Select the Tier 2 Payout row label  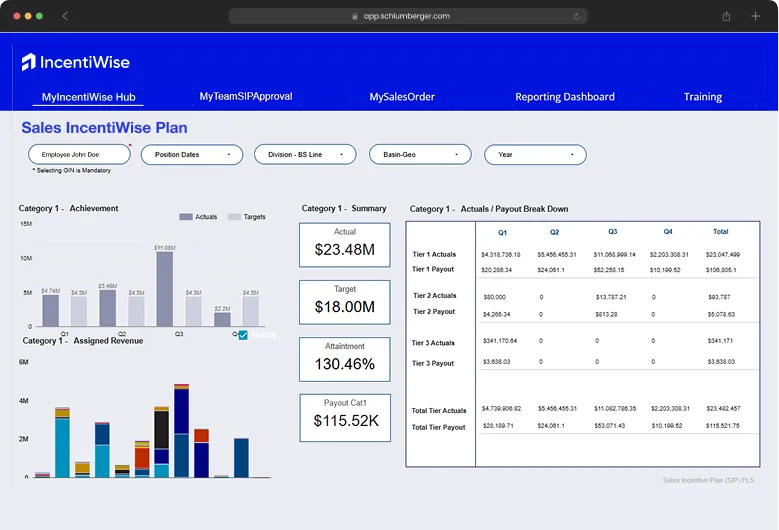click(x=434, y=311)
